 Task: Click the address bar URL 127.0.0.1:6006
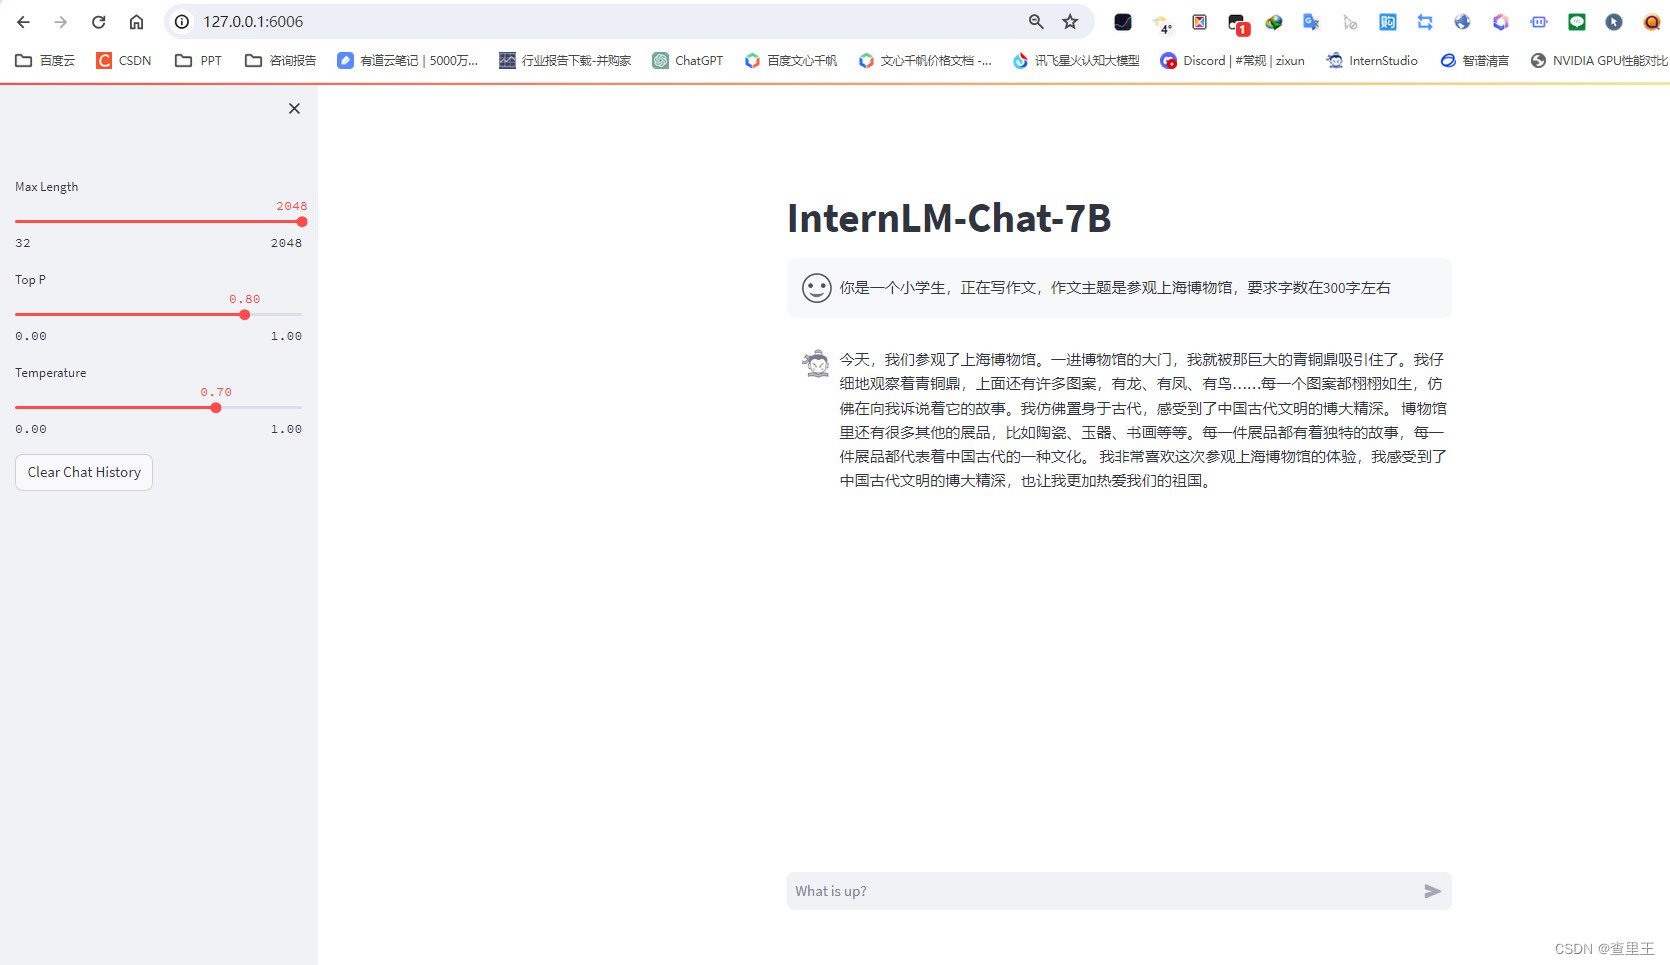click(x=253, y=22)
